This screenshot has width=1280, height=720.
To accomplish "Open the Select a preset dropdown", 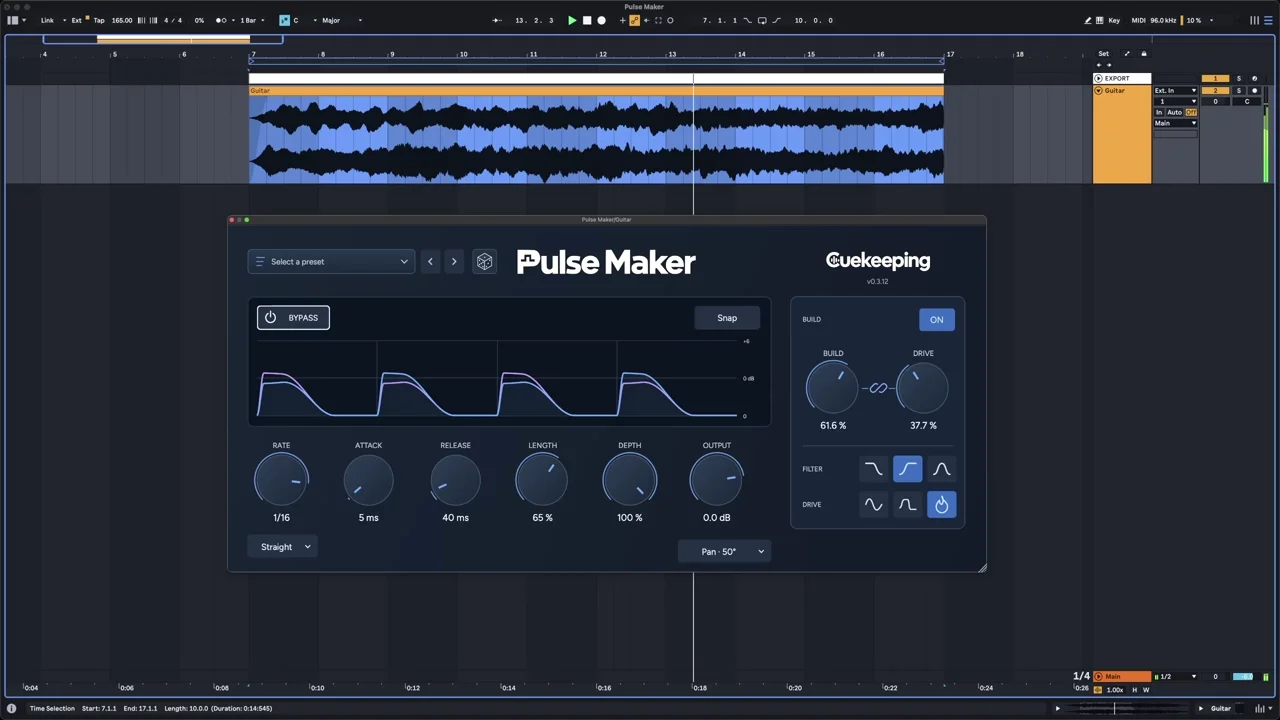I will click(331, 262).
